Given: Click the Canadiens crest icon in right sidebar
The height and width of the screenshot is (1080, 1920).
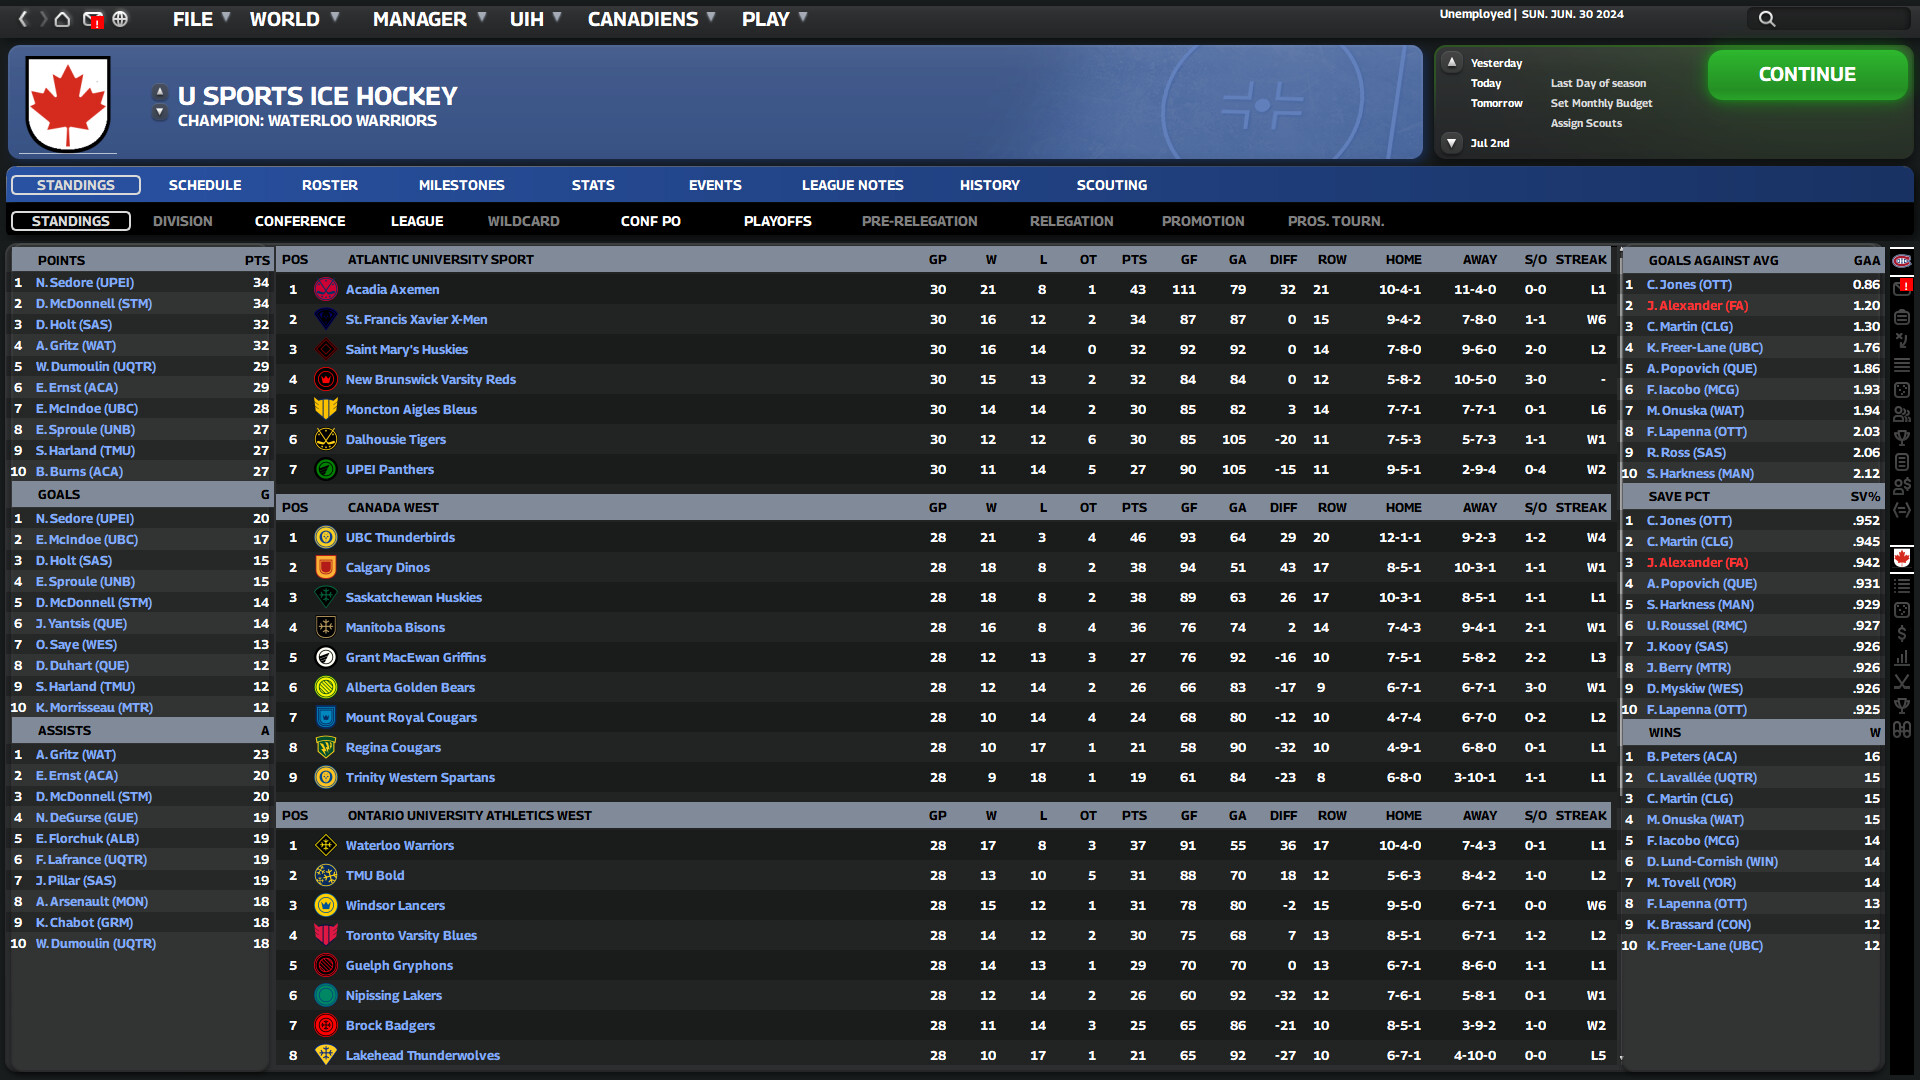Looking at the screenshot, I should pos(1904,259).
